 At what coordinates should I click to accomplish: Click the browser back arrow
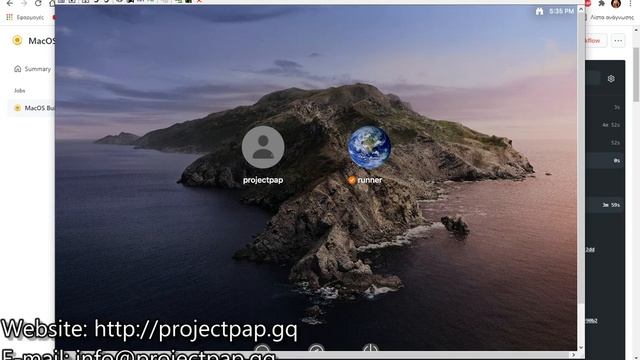click(9, 3)
